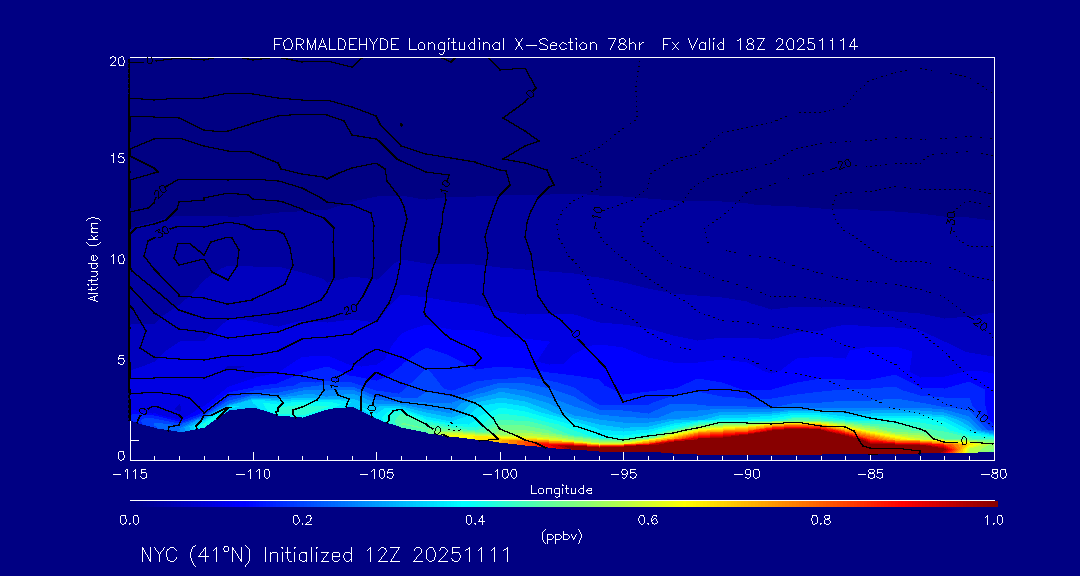Select the longitude tick label -100
Viewport: 1080px width, 576px height.
[x=500, y=475]
